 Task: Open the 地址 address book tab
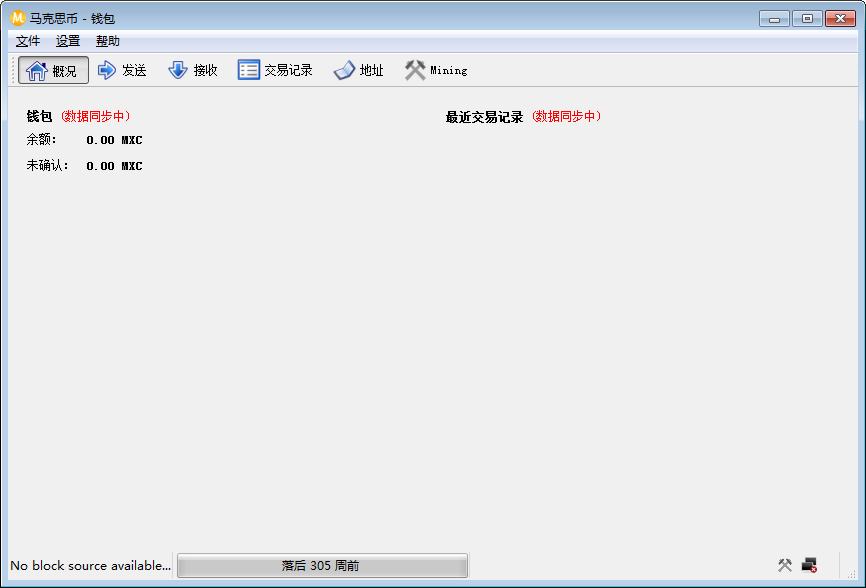pyautogui.click(x=358, y=70)
